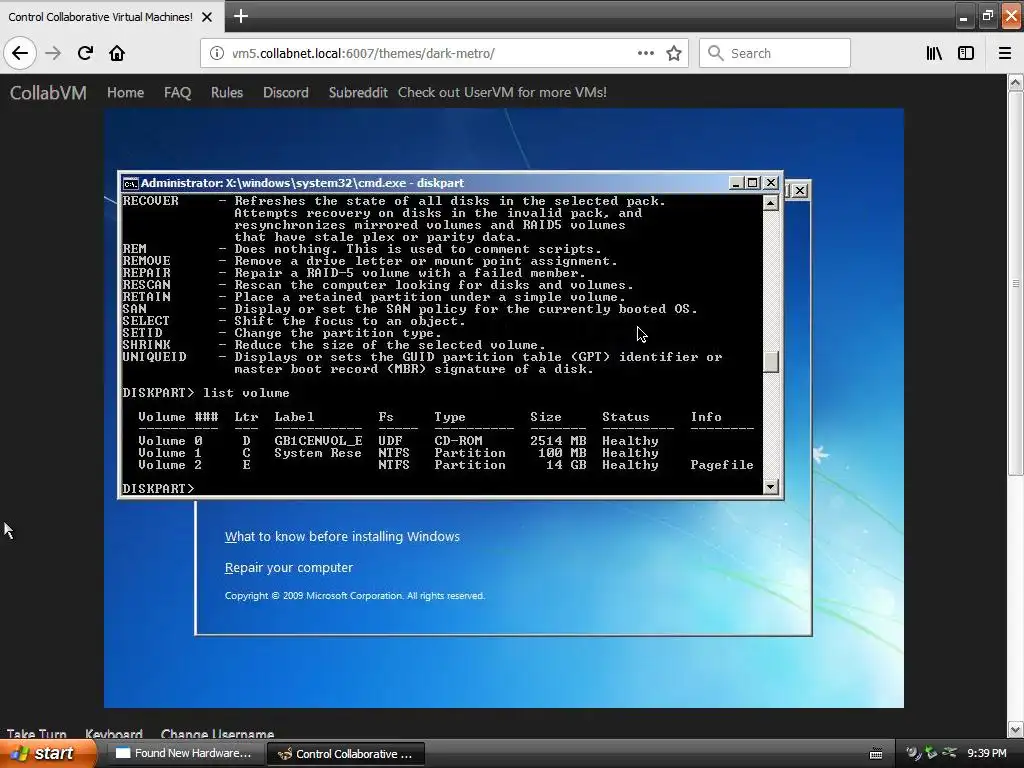Screen dimensions: 1024x768
Task: Click the CD-ROM type entry
Action: click(x=458, y=441)
